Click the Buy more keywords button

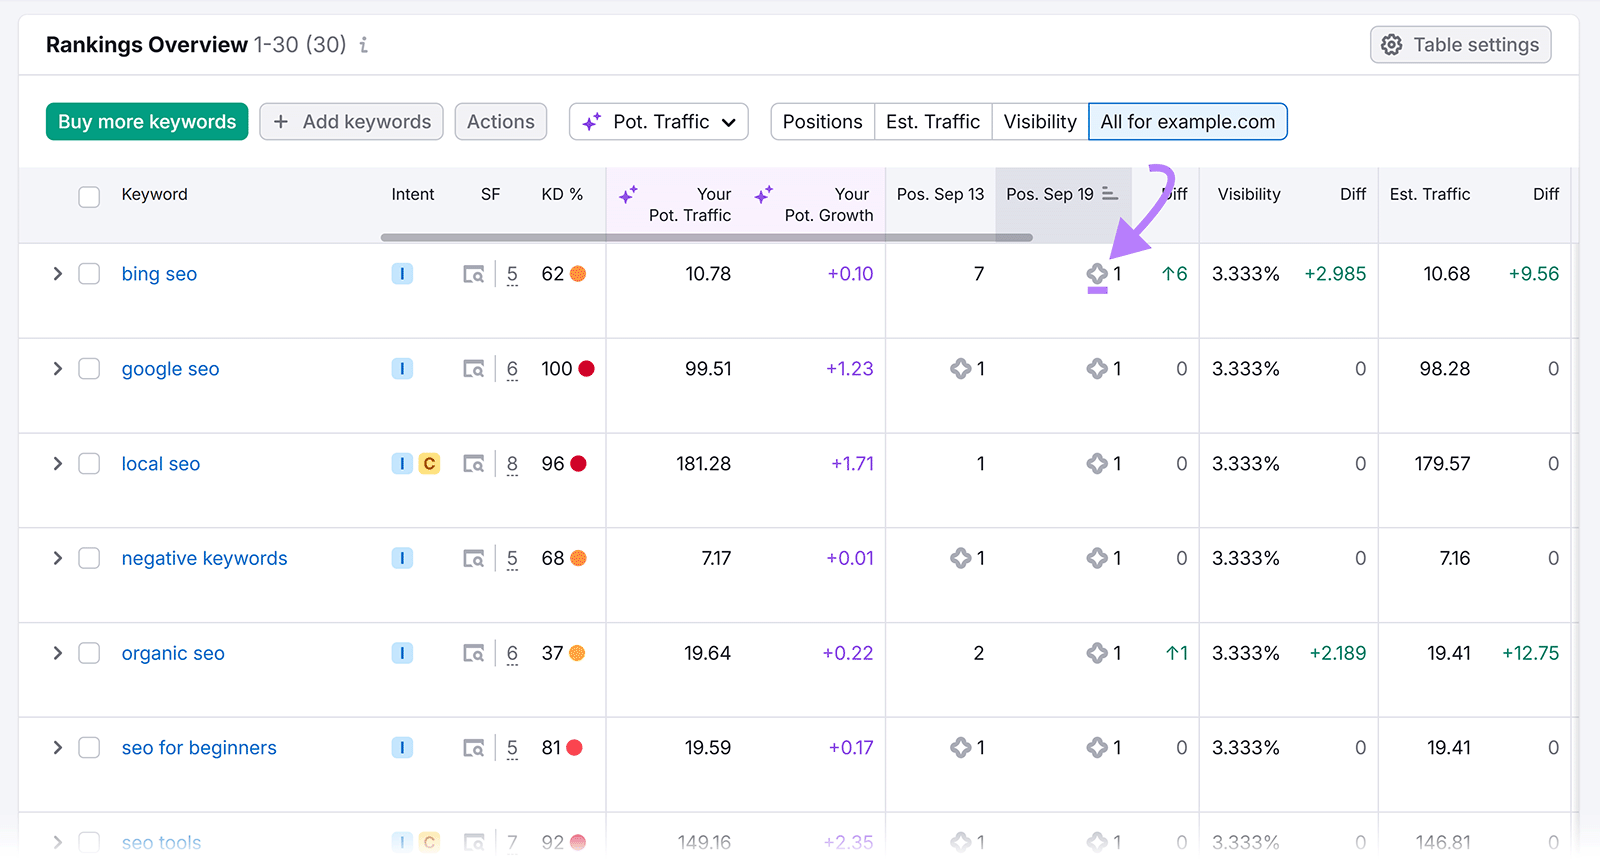click(x=147, y=122)
